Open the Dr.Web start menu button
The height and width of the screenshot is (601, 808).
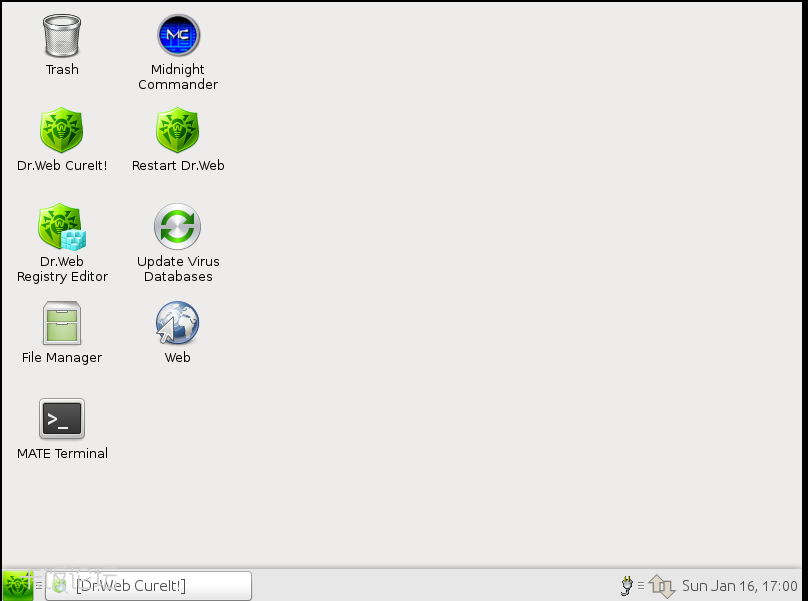click(x=17, y=585)
